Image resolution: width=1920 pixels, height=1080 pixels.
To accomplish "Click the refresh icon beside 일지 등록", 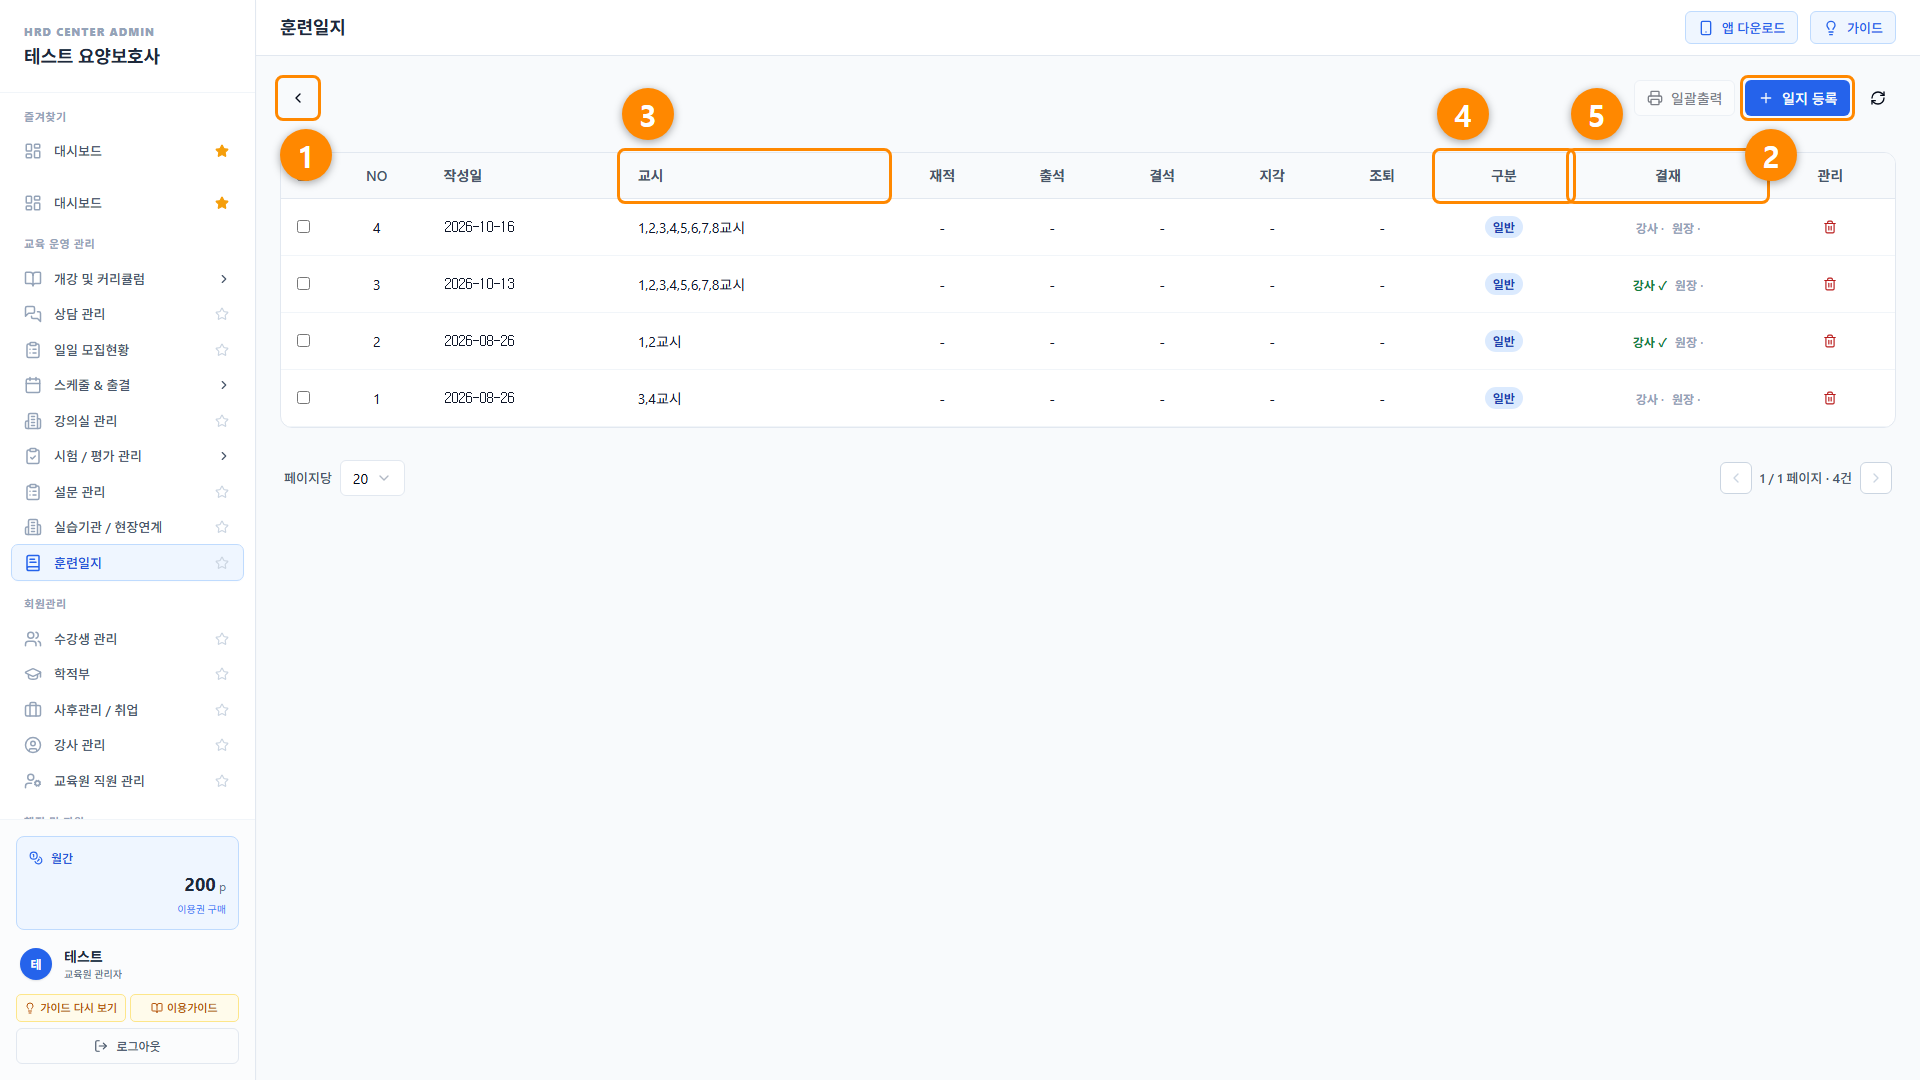I will coord(1878,98).
